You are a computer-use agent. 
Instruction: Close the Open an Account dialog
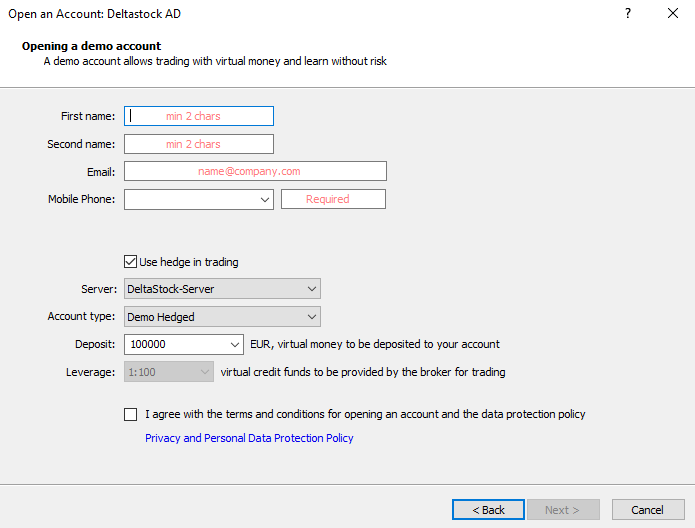pos(673,13)
